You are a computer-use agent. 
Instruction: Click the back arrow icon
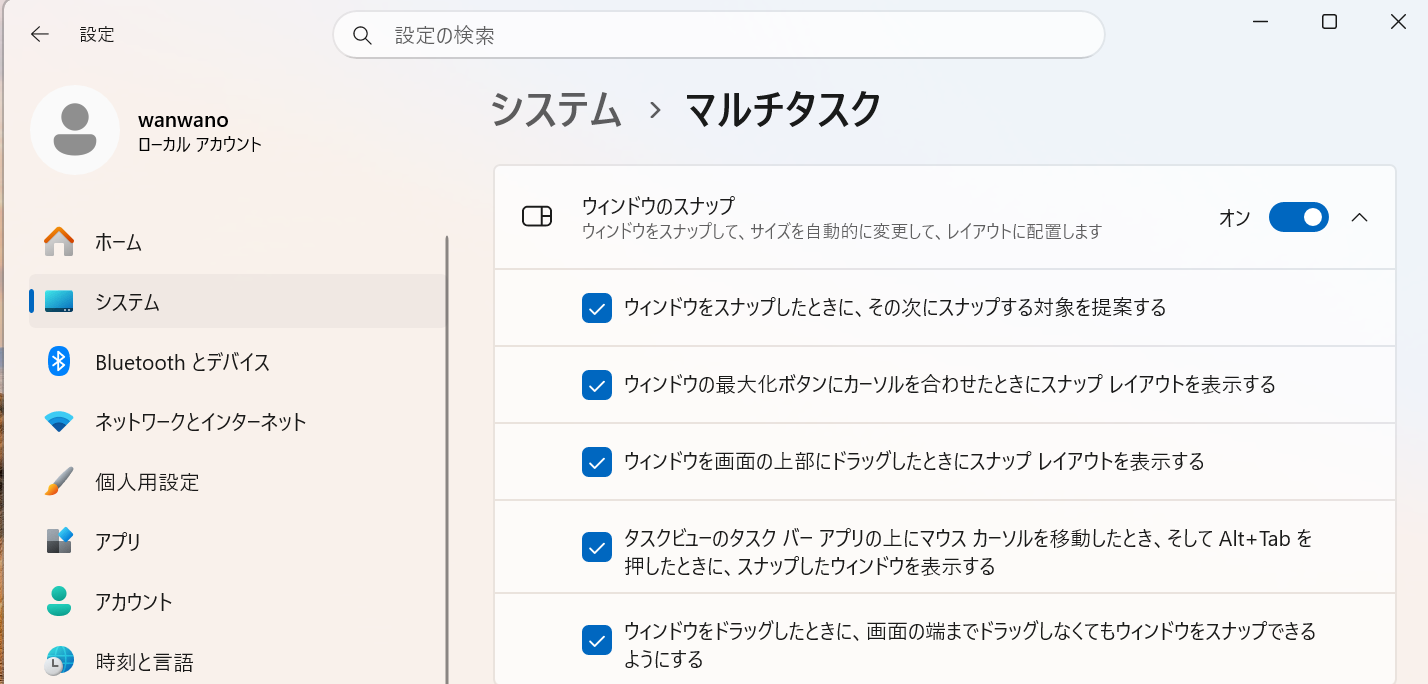tap(39, 34)
